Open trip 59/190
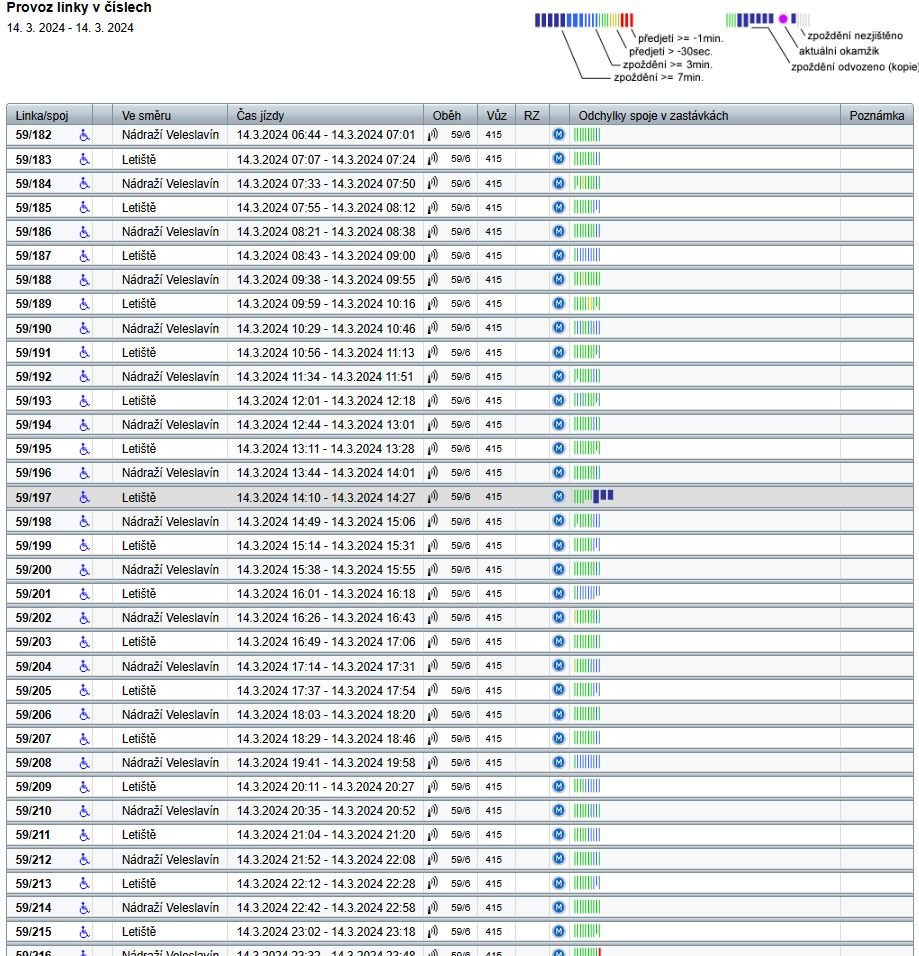 (x=34, y=329)
